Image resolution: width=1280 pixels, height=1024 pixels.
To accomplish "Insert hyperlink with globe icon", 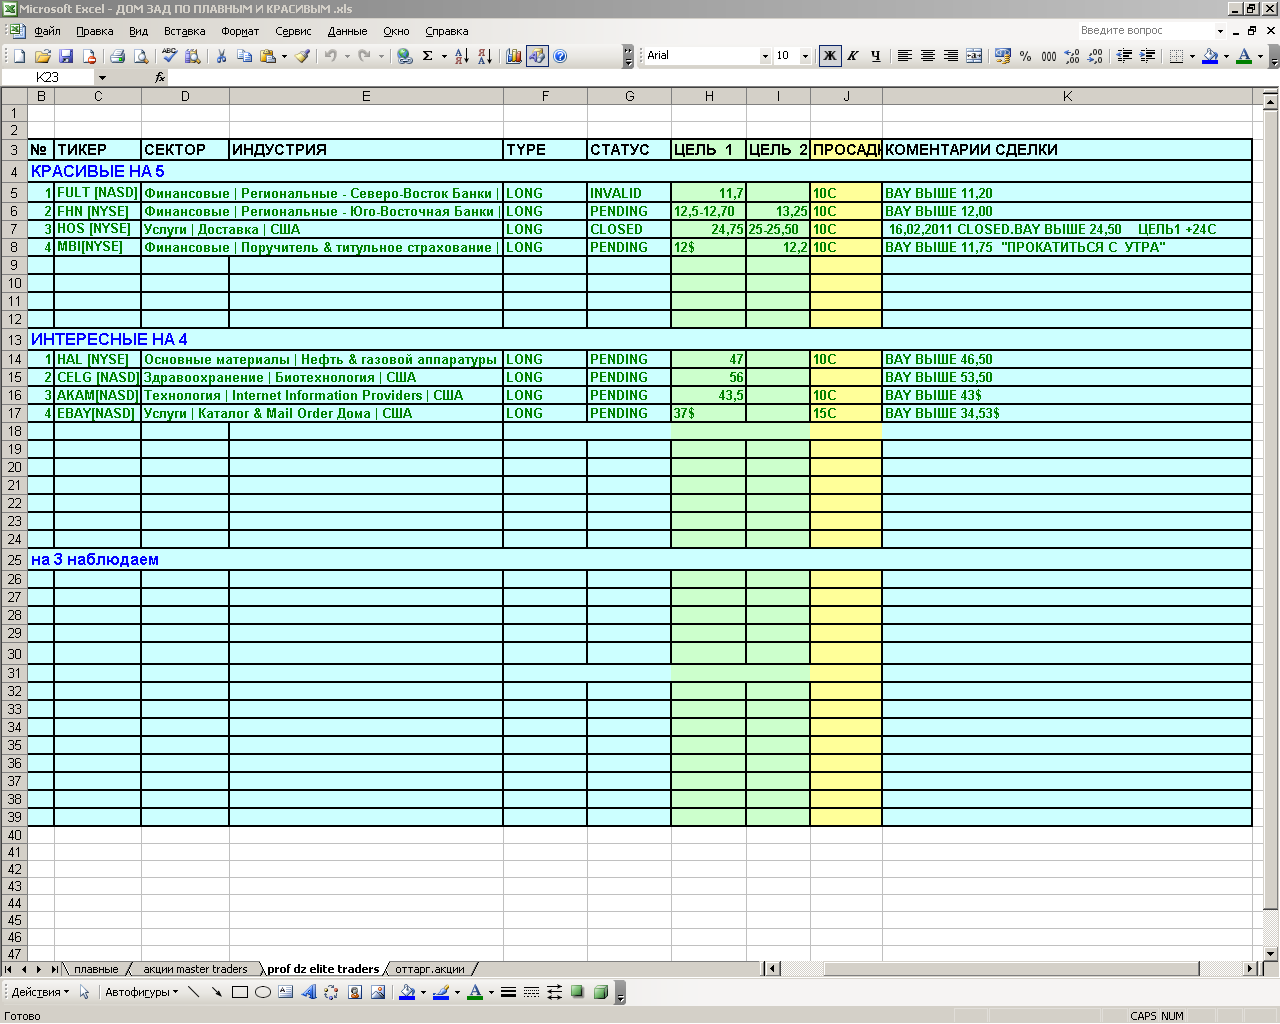I will click(404, 56).
